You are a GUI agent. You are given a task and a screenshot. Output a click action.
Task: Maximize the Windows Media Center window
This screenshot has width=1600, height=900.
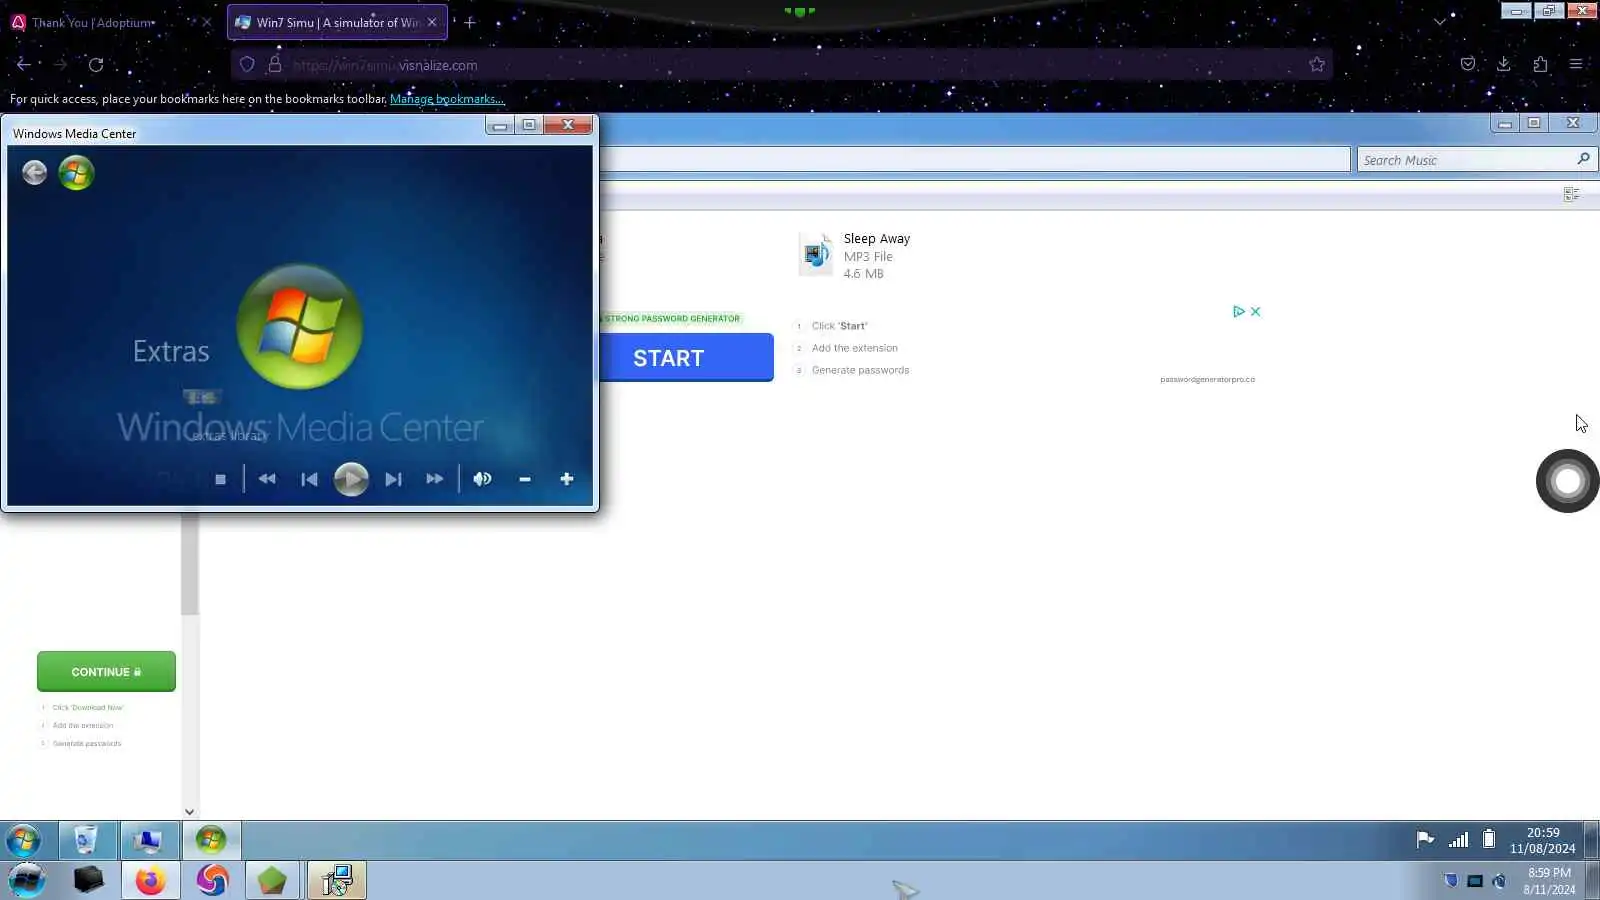[x=529, y=125]
